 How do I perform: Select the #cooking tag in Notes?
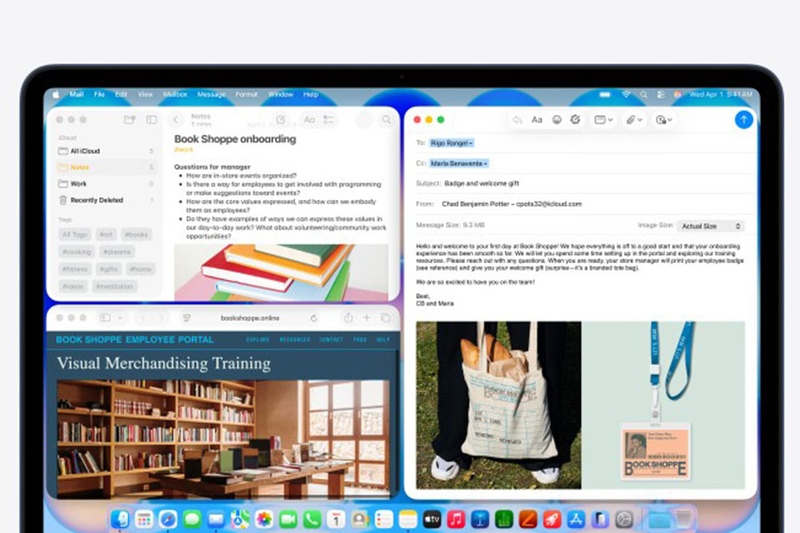(77, 252)
